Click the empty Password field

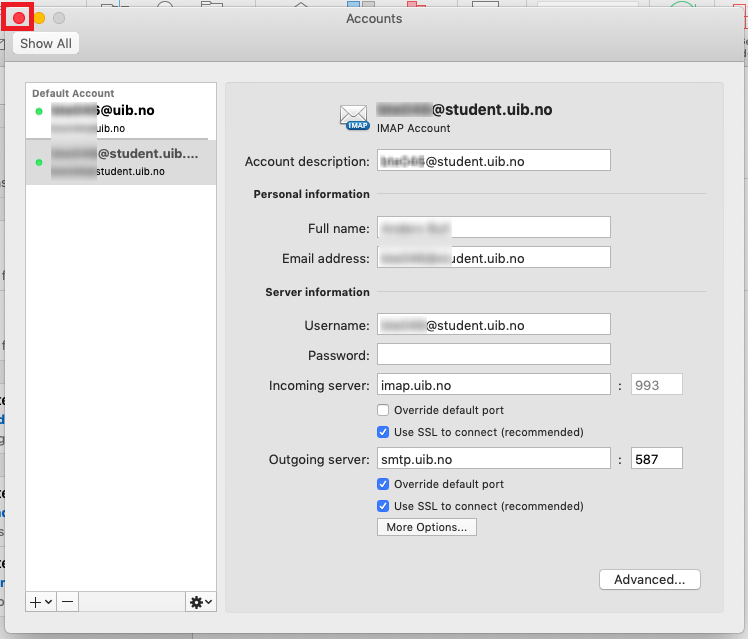click(x=493, y=354)
